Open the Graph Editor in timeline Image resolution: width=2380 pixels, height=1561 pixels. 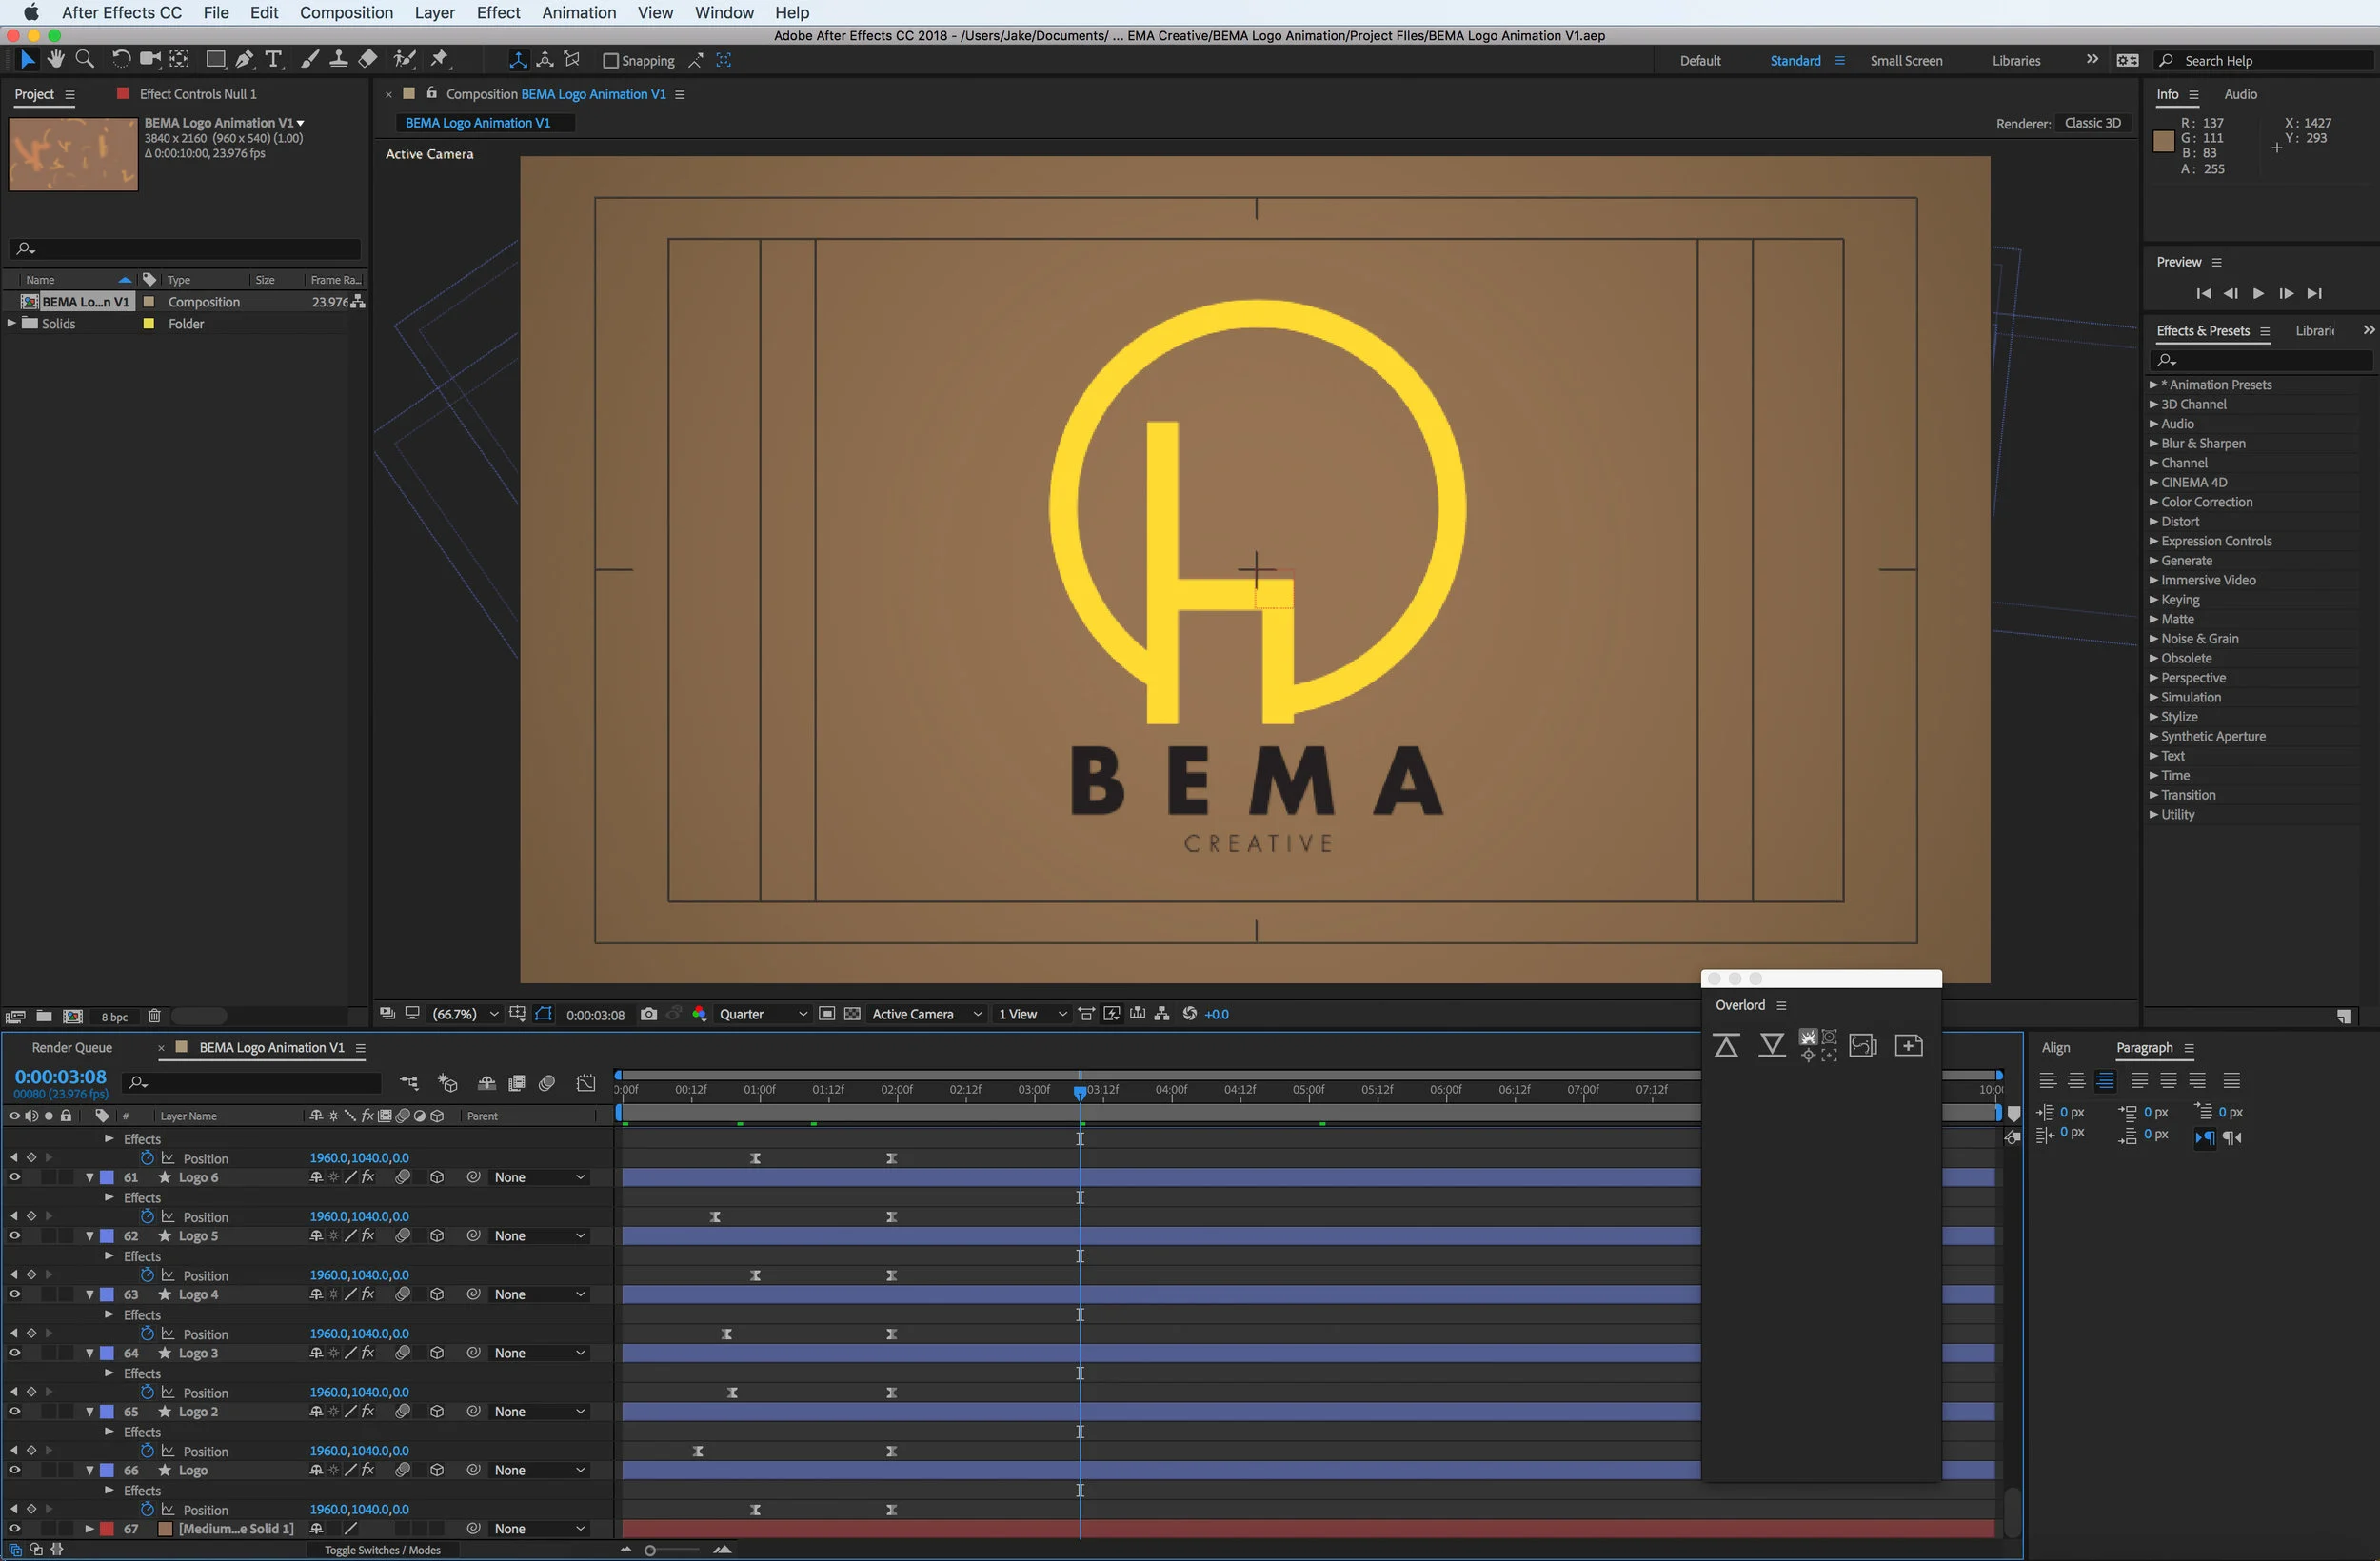tap(586, 1083)
